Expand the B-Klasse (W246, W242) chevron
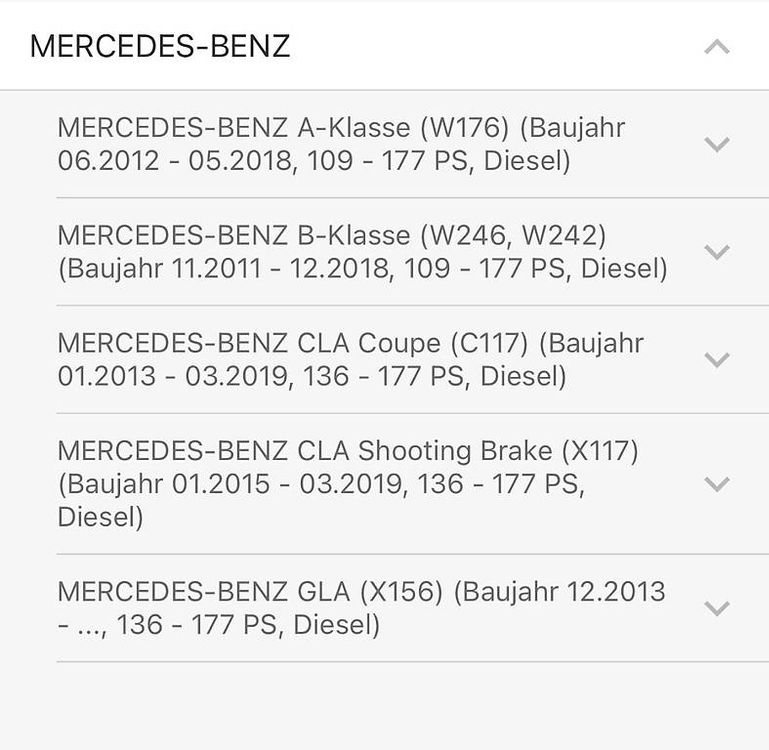Screen dimensions: 769x750 pos(717,252)
